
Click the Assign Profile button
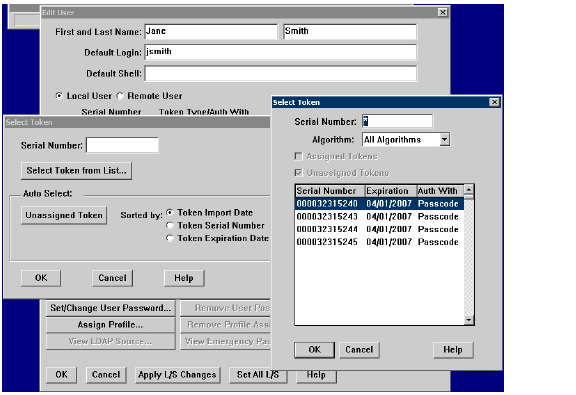coord(111,325)
